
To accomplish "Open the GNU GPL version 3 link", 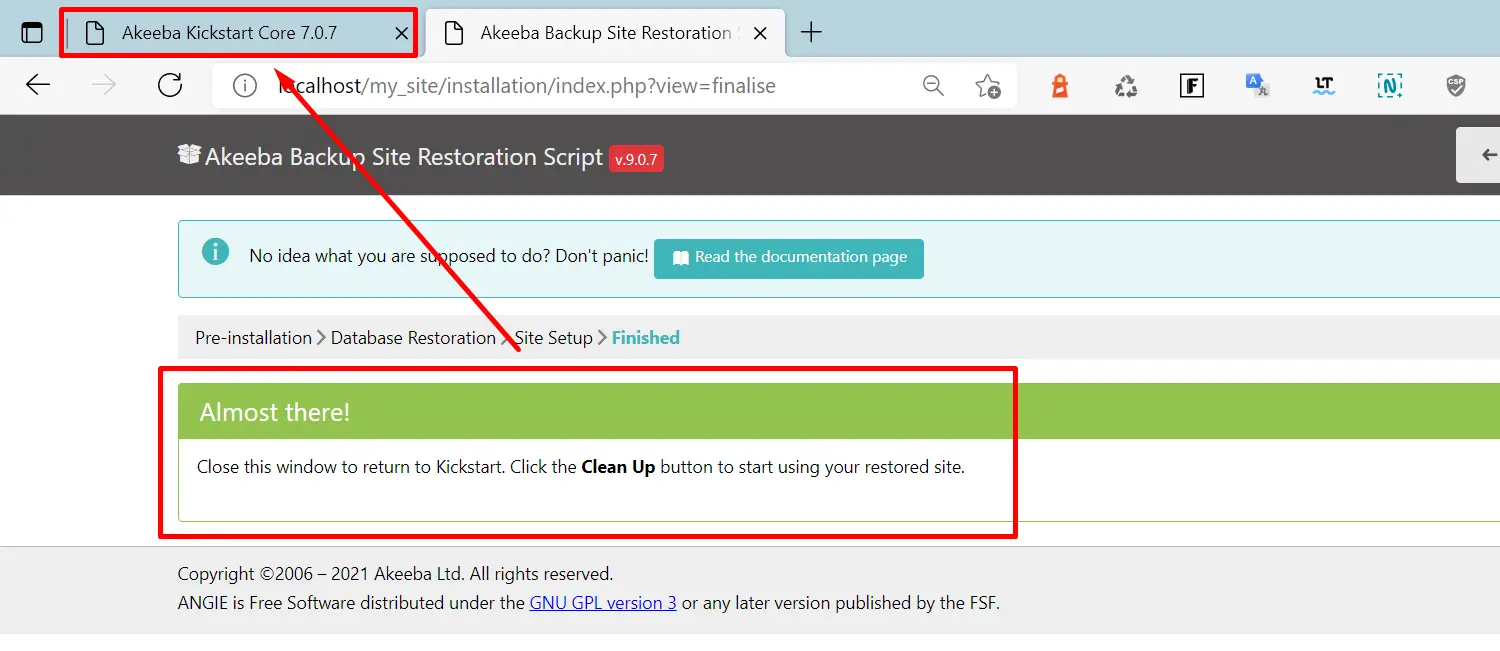I will tap(603, 603).
